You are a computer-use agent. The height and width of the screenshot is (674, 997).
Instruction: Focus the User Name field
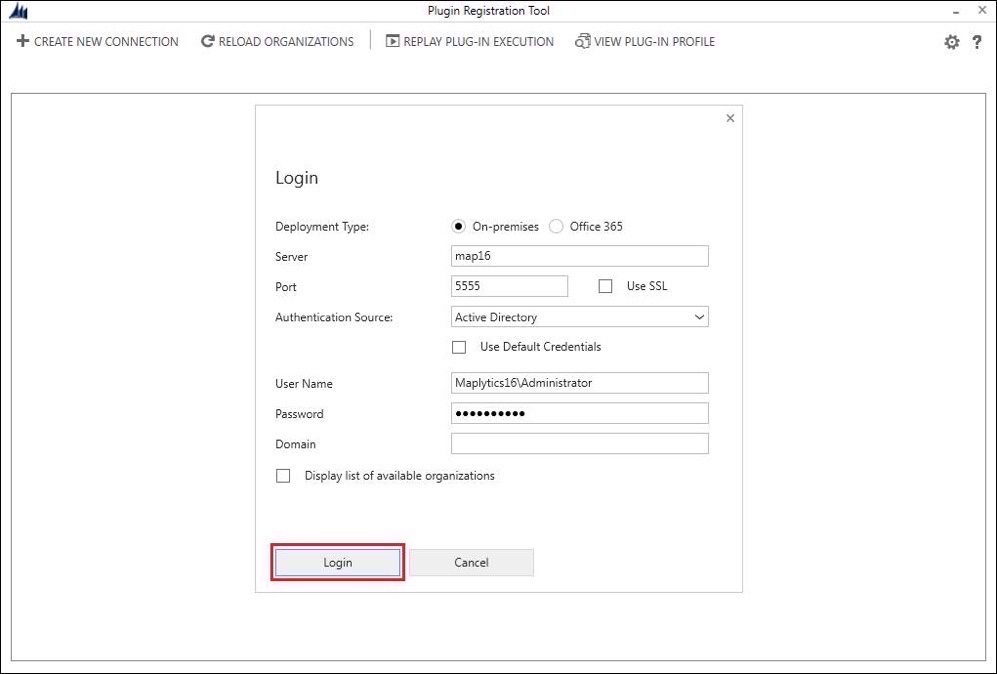click(x=579, y=383)
